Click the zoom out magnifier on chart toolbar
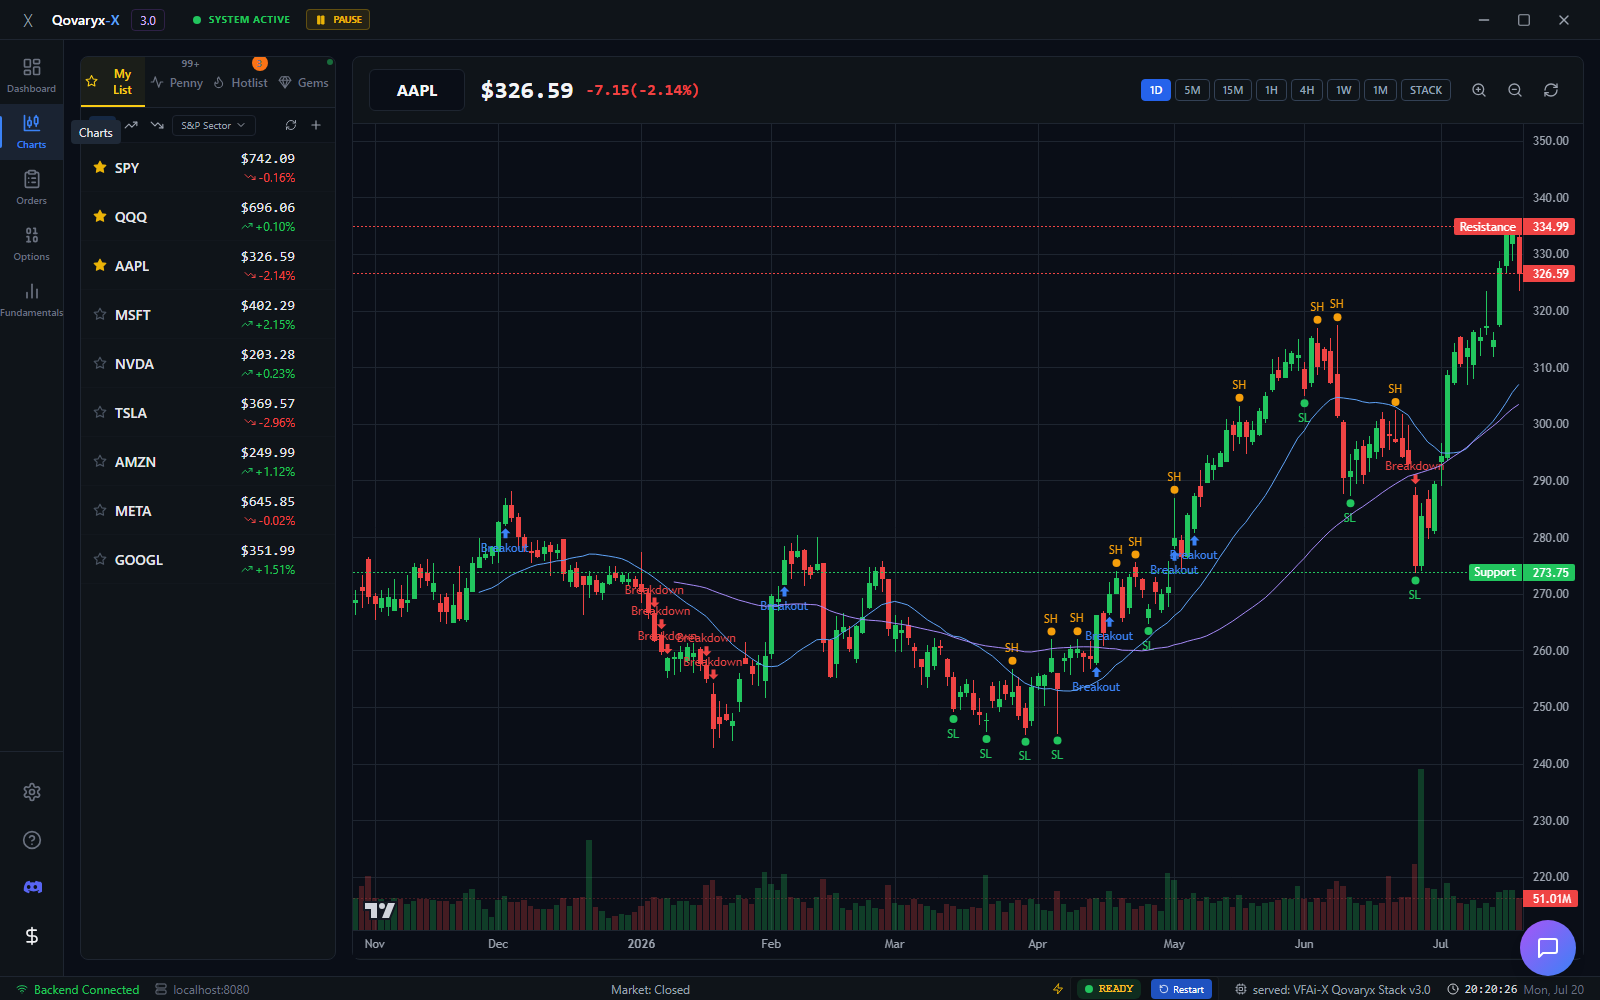 [x=1515, y=90]
